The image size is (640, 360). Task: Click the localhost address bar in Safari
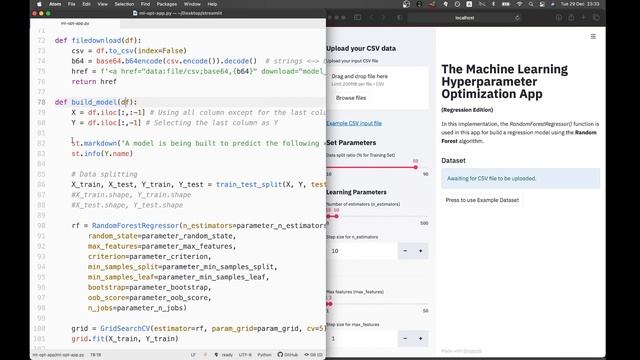464,18
